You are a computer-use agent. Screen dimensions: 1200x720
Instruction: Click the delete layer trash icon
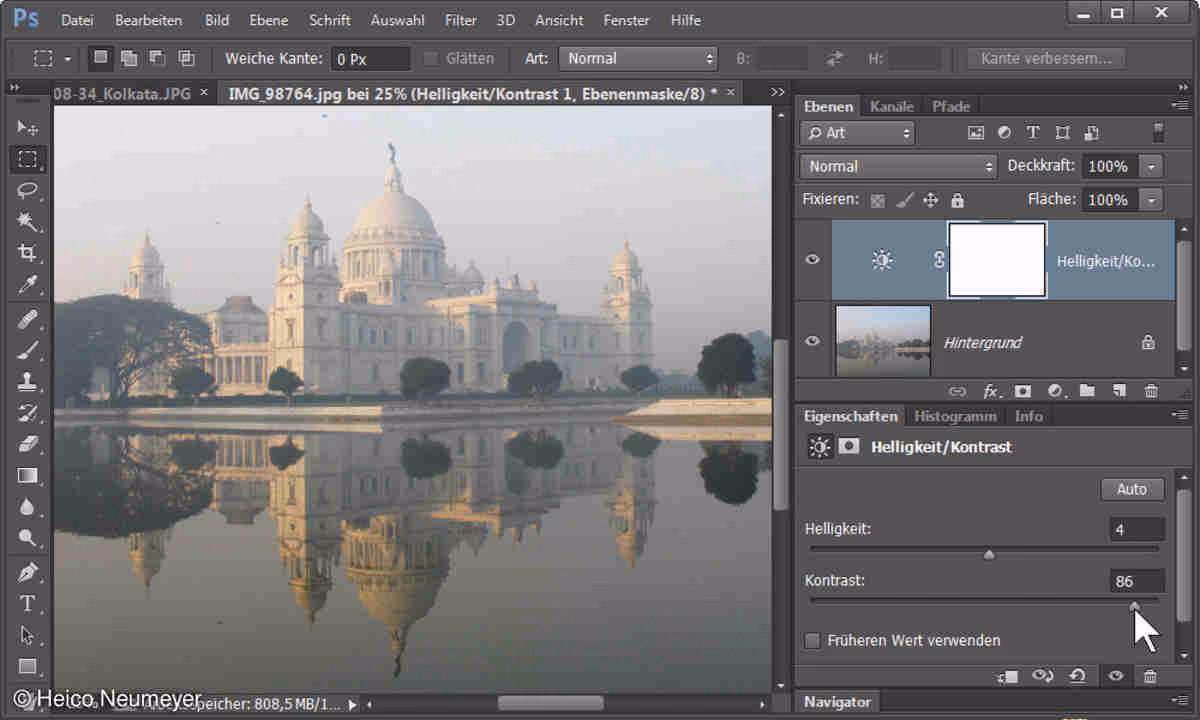point(1151,391)
